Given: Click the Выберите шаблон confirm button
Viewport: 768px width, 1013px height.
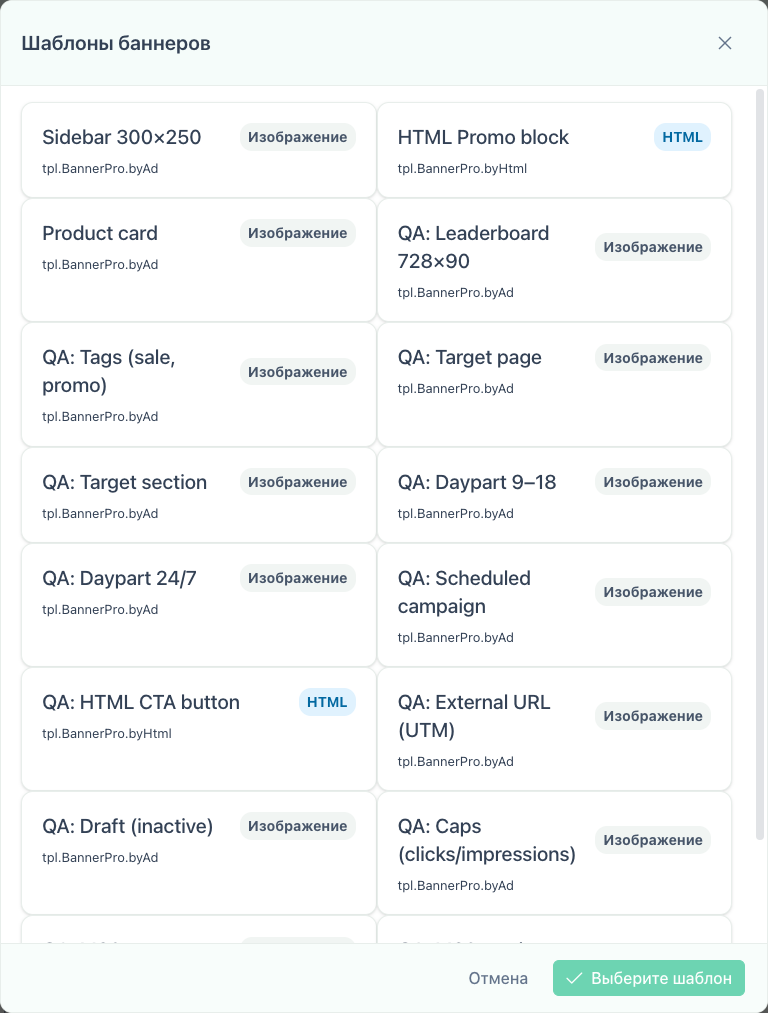Looking at the screenshot, I should point(649,978).
